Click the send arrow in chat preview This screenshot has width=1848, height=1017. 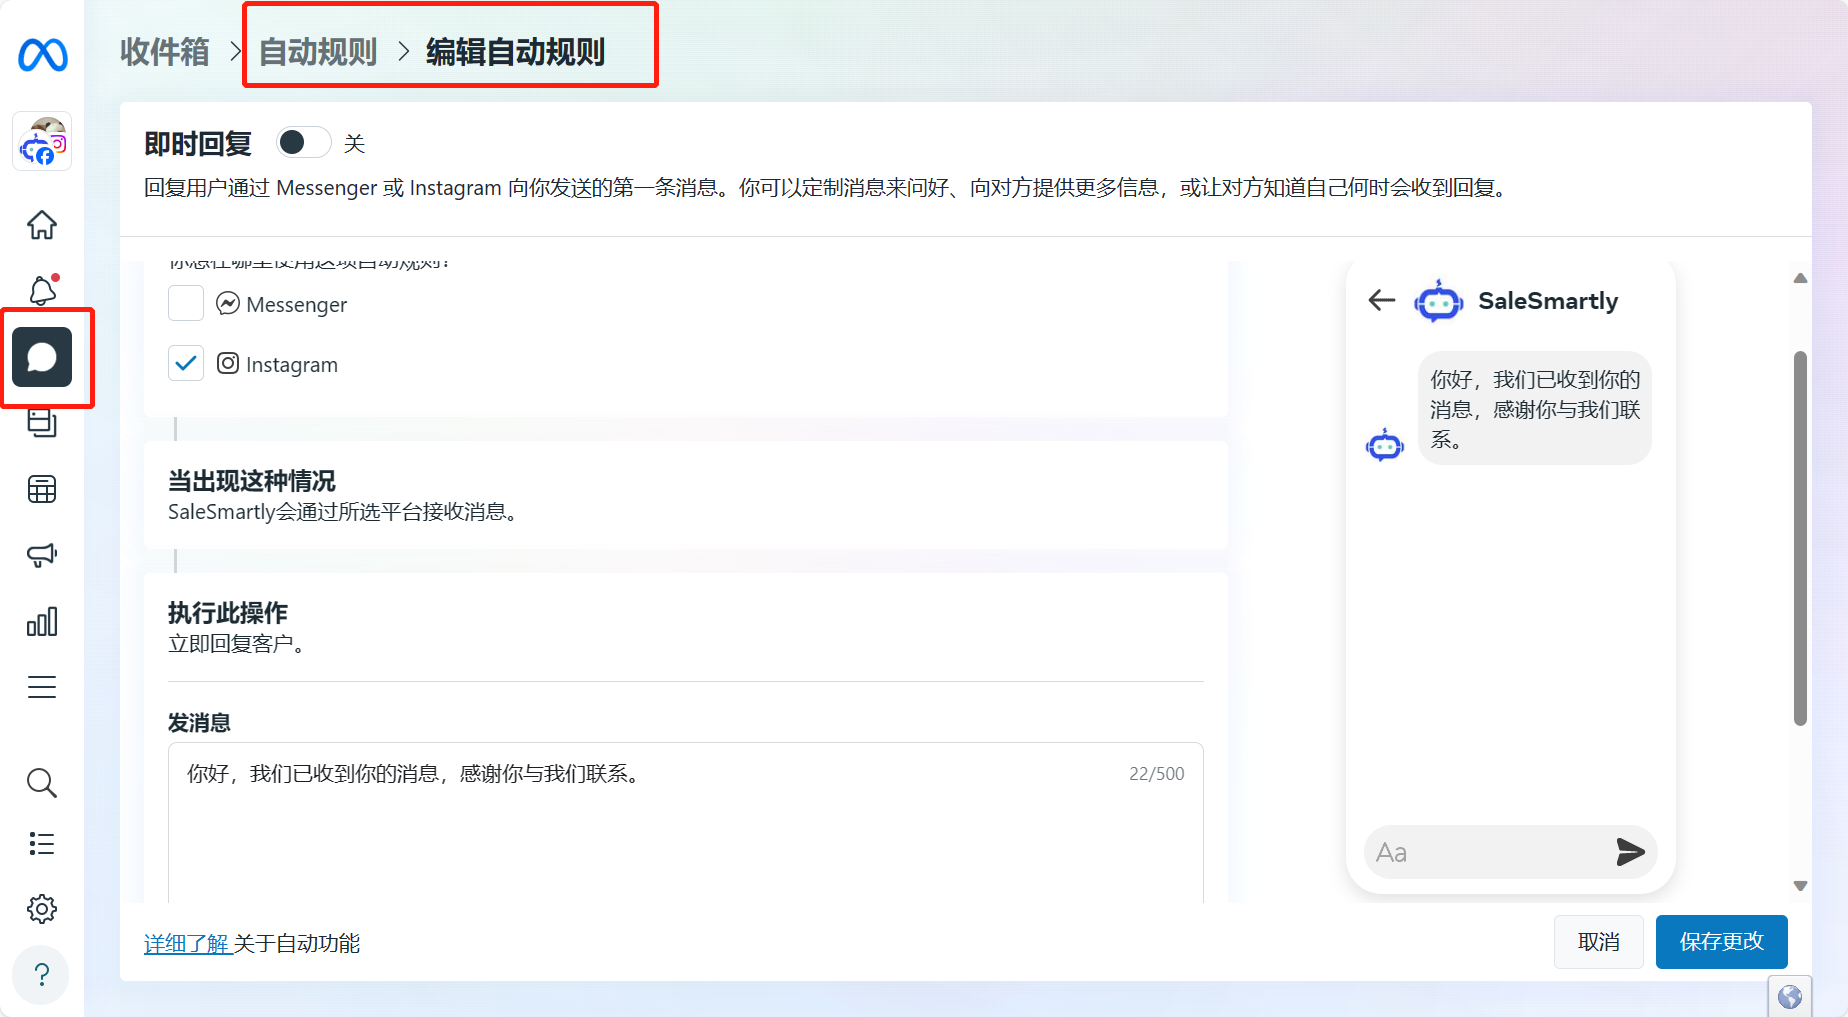pos(1630,852)
